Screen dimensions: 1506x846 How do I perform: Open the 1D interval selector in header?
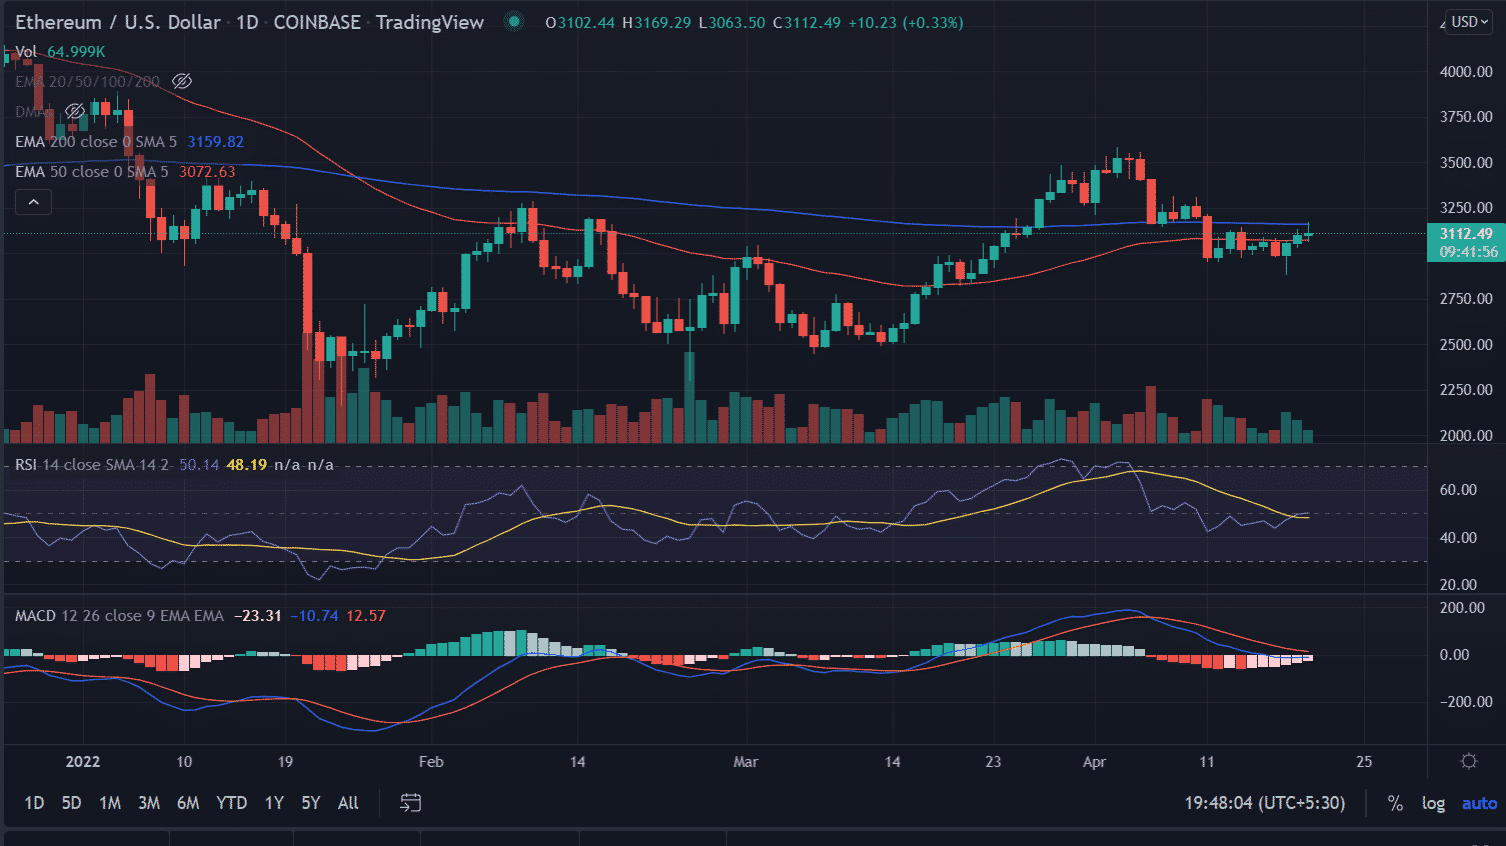(x=247, y=22)
